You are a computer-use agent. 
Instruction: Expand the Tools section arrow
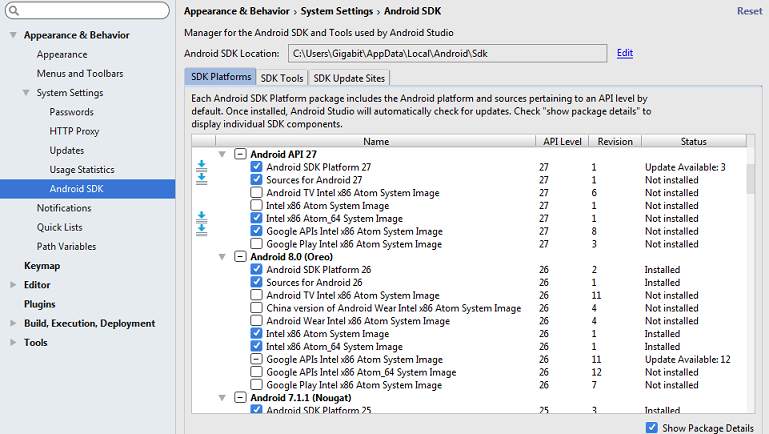[13, 342]
